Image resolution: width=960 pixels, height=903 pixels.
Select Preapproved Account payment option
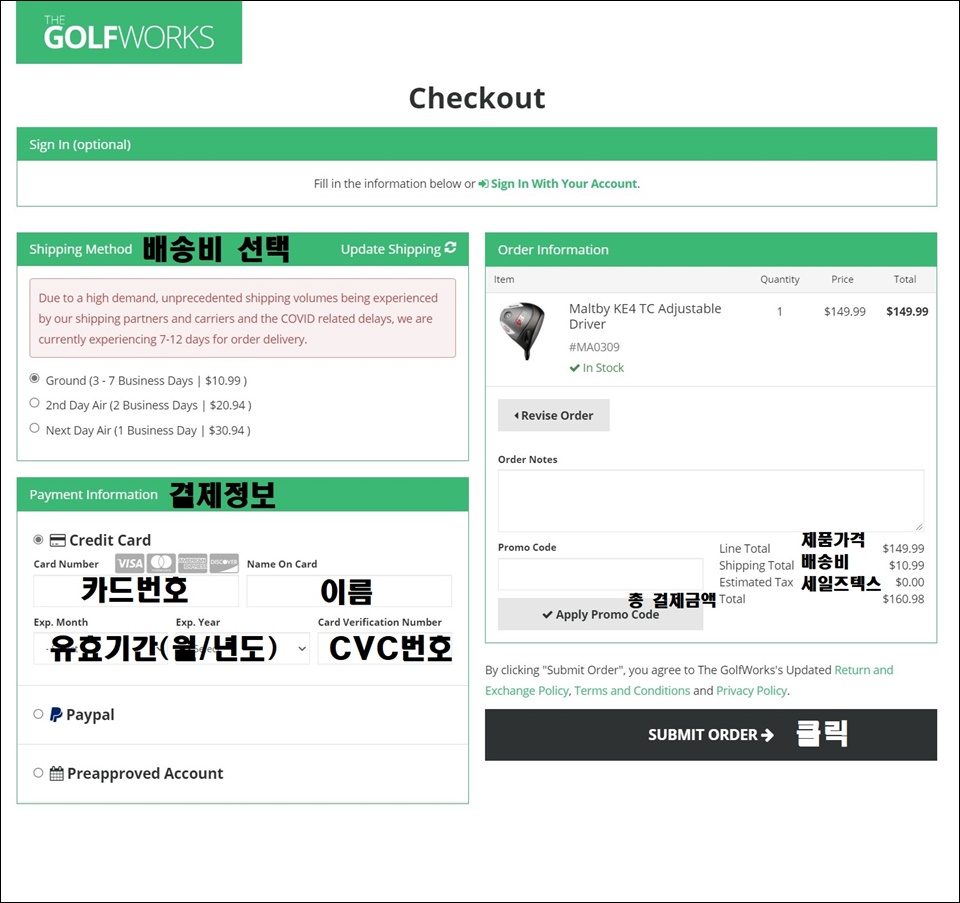tap(38, 773)
